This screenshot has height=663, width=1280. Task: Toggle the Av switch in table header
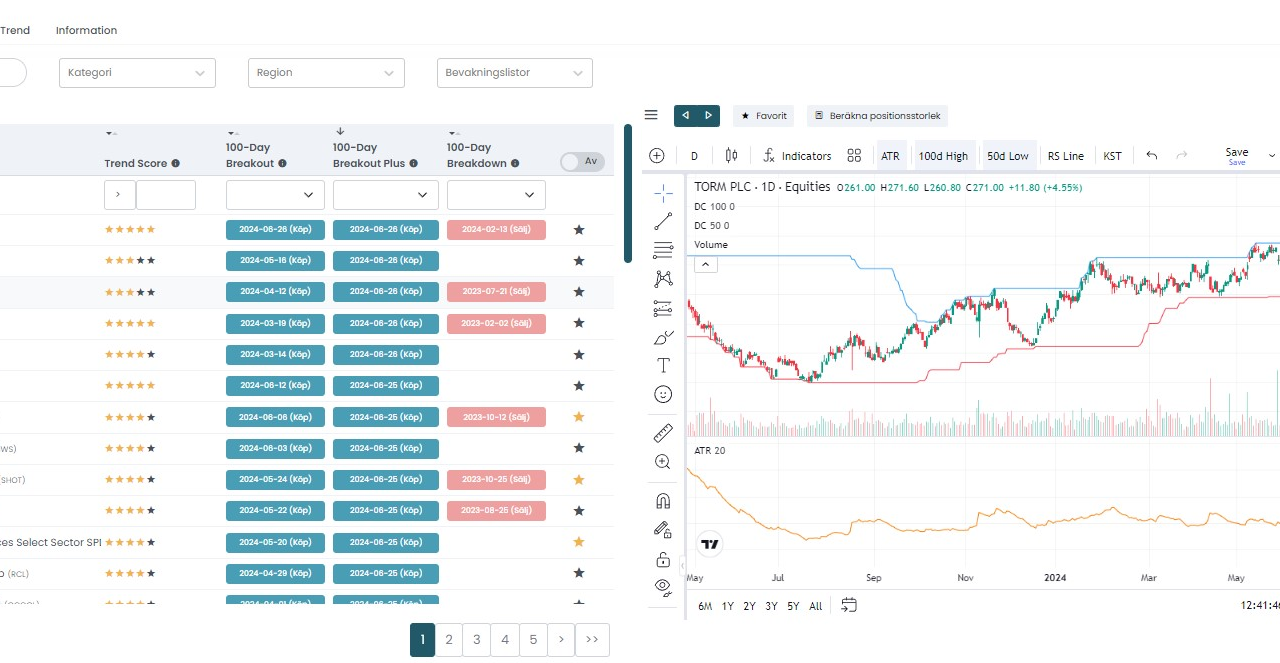point(582,162)
